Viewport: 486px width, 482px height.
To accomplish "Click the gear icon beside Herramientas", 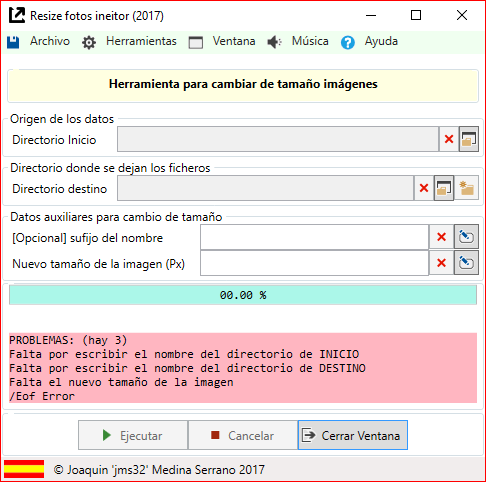I will [89, 43].
